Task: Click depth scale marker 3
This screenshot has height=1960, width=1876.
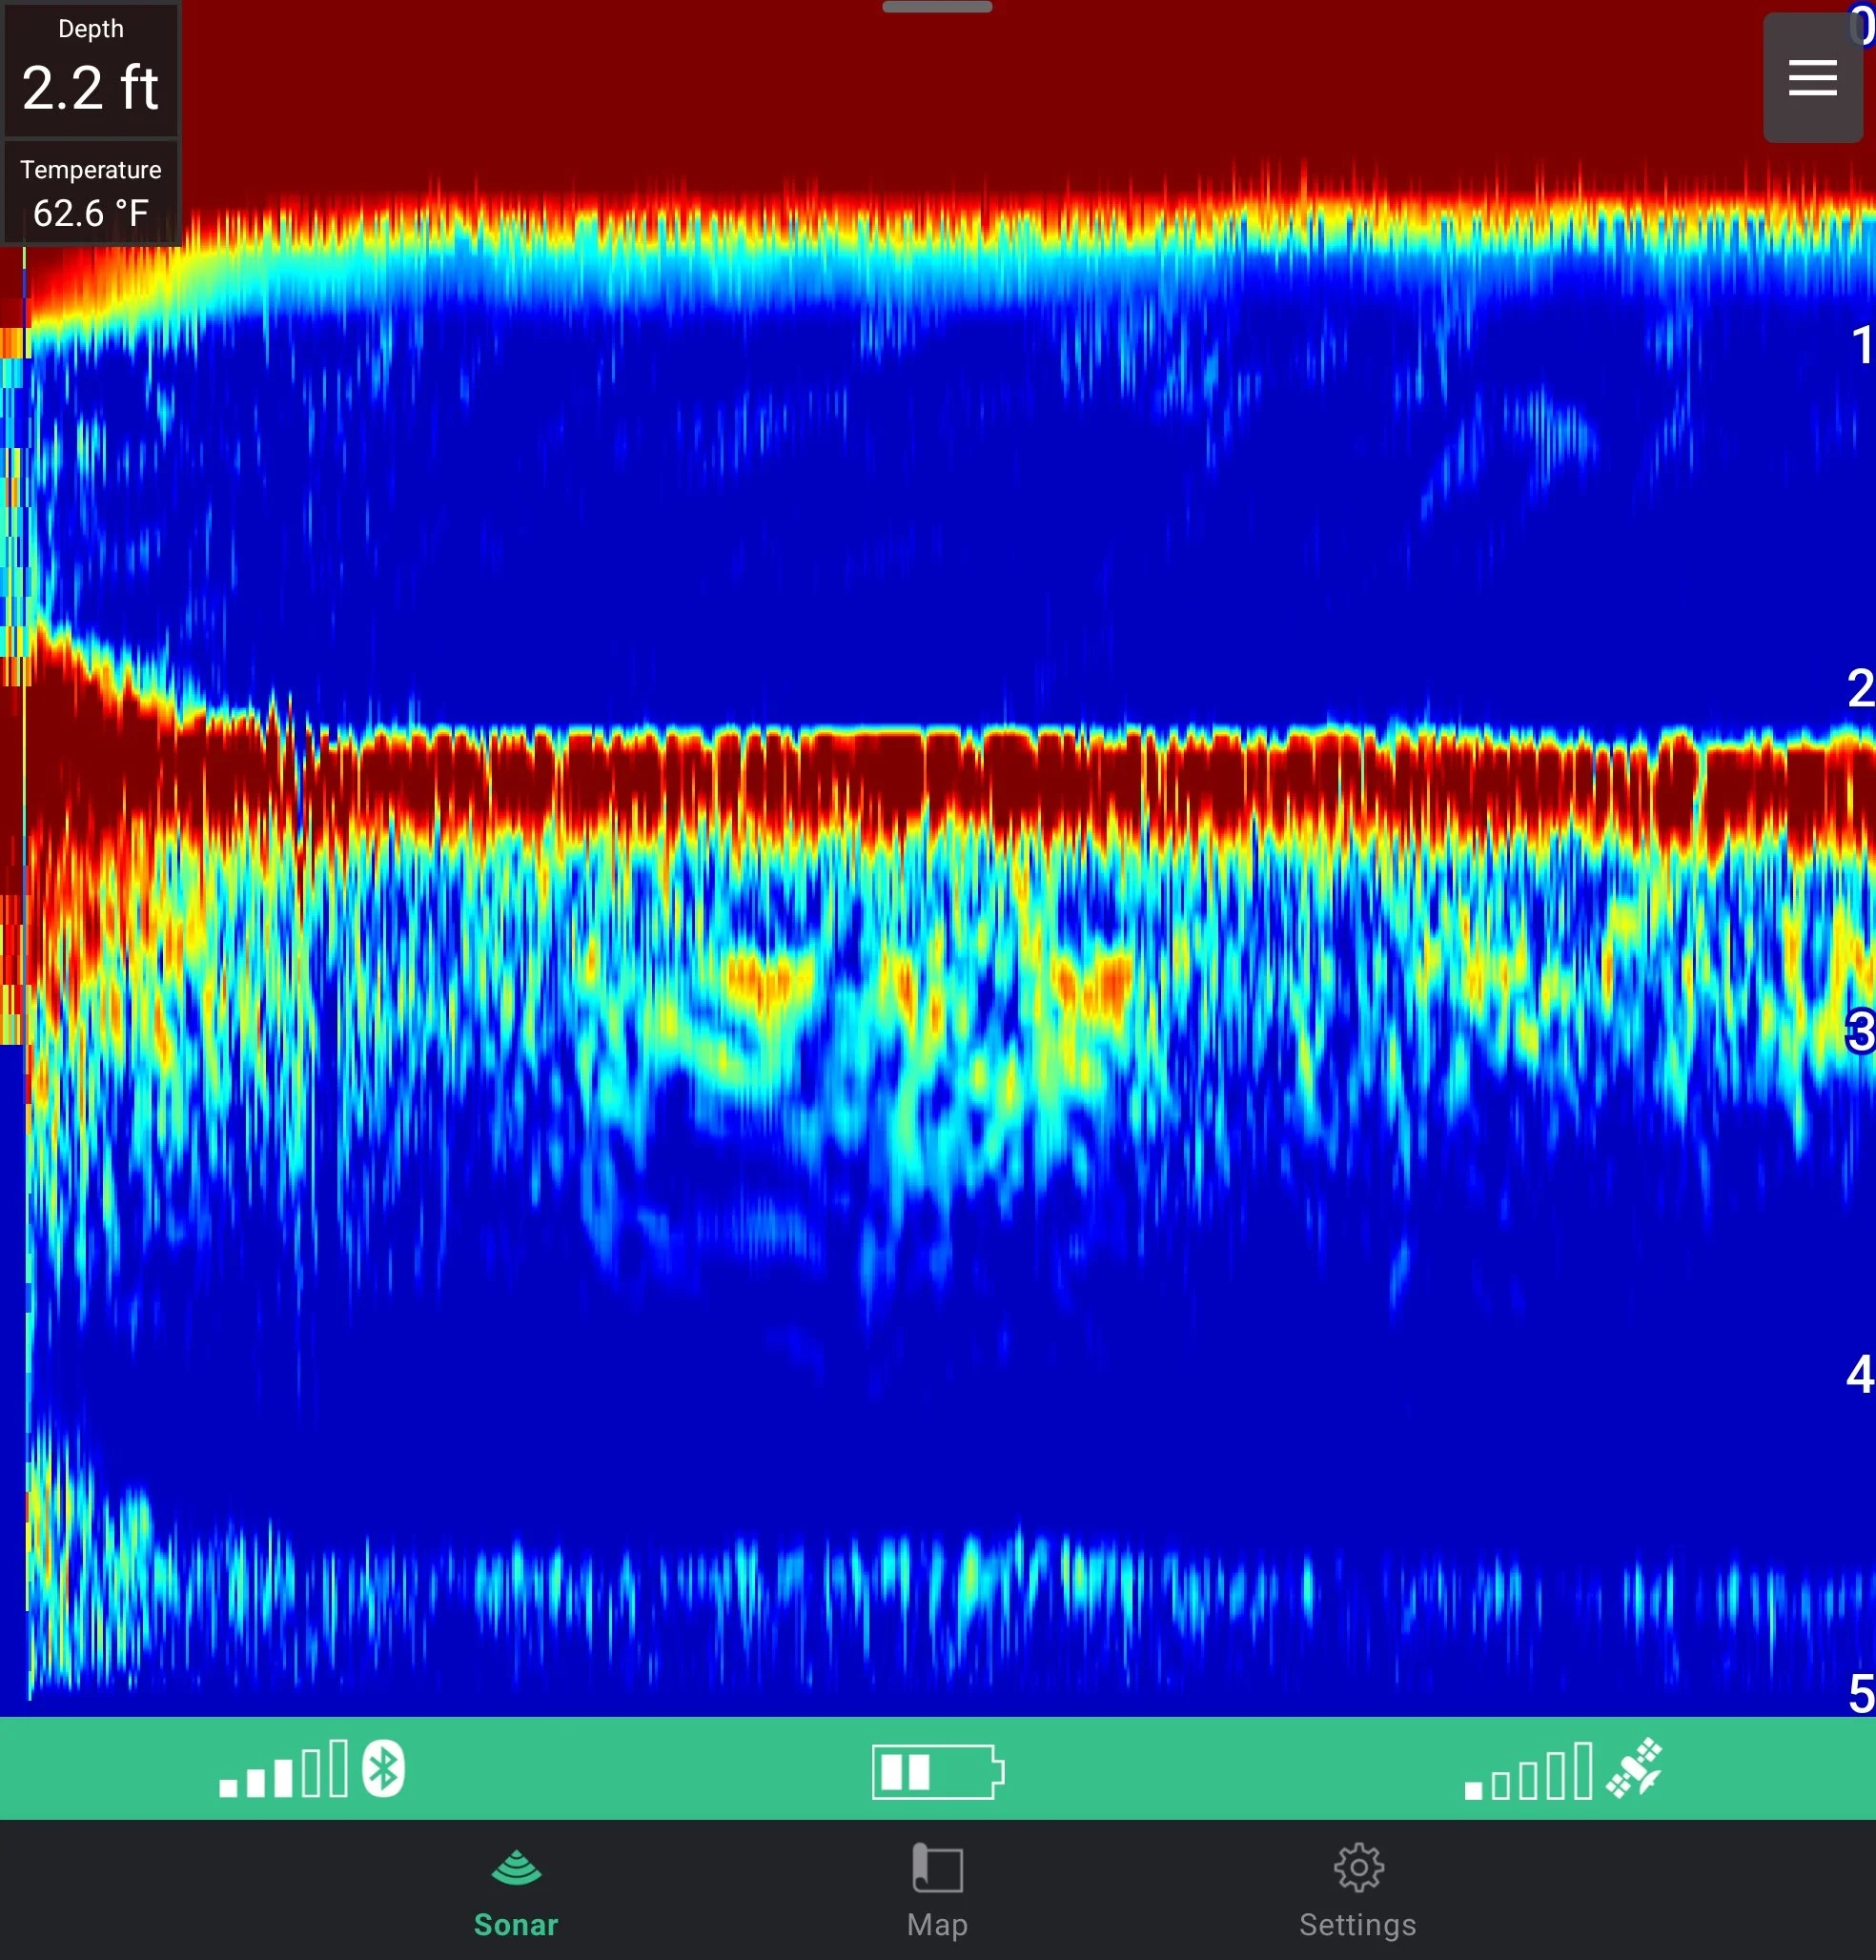Action: pos(1860,1031)
